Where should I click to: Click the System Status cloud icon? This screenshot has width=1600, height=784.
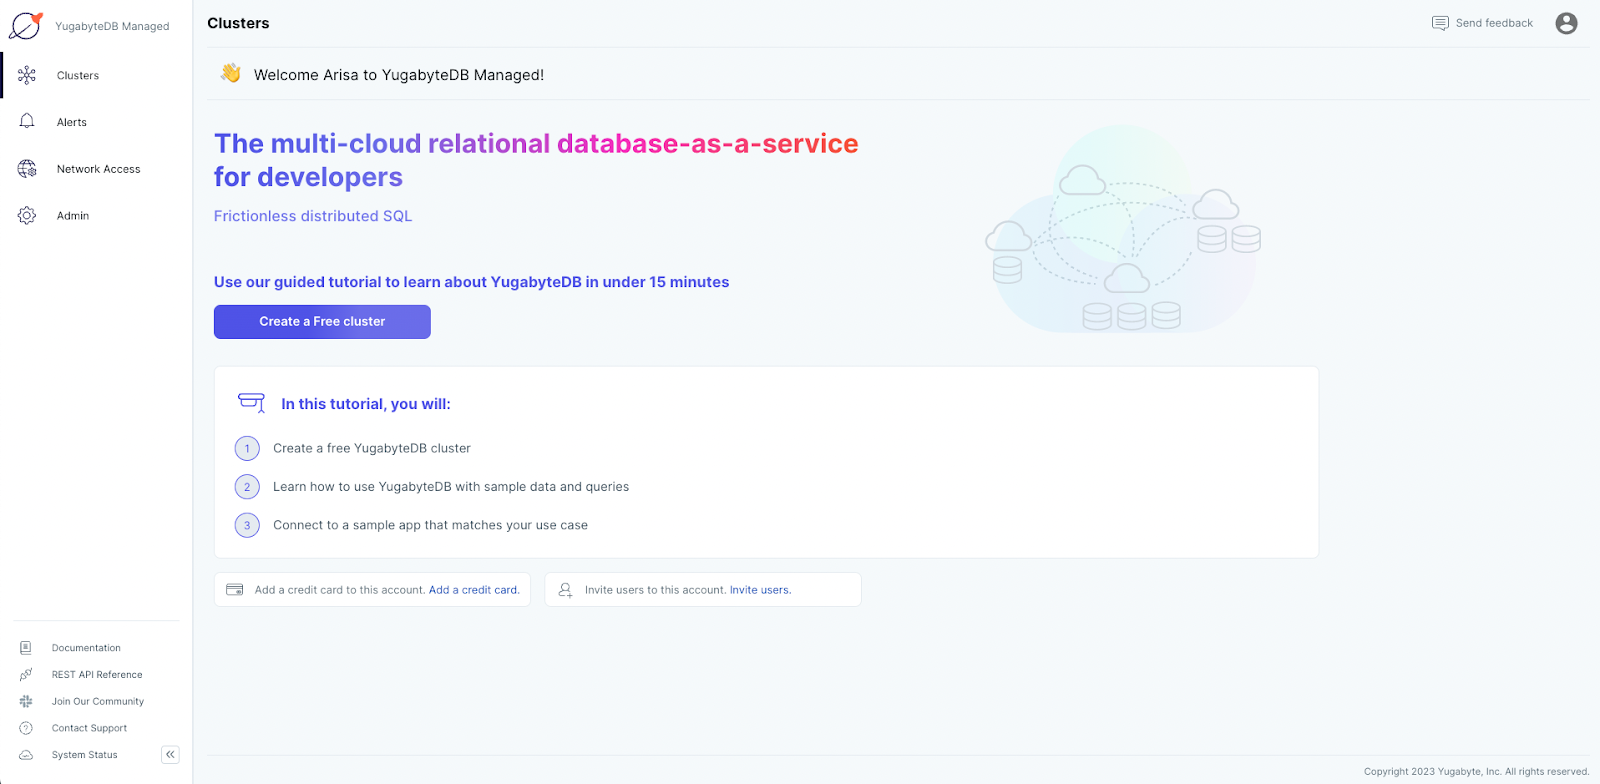pyautogui.click(x=26, y=755)
